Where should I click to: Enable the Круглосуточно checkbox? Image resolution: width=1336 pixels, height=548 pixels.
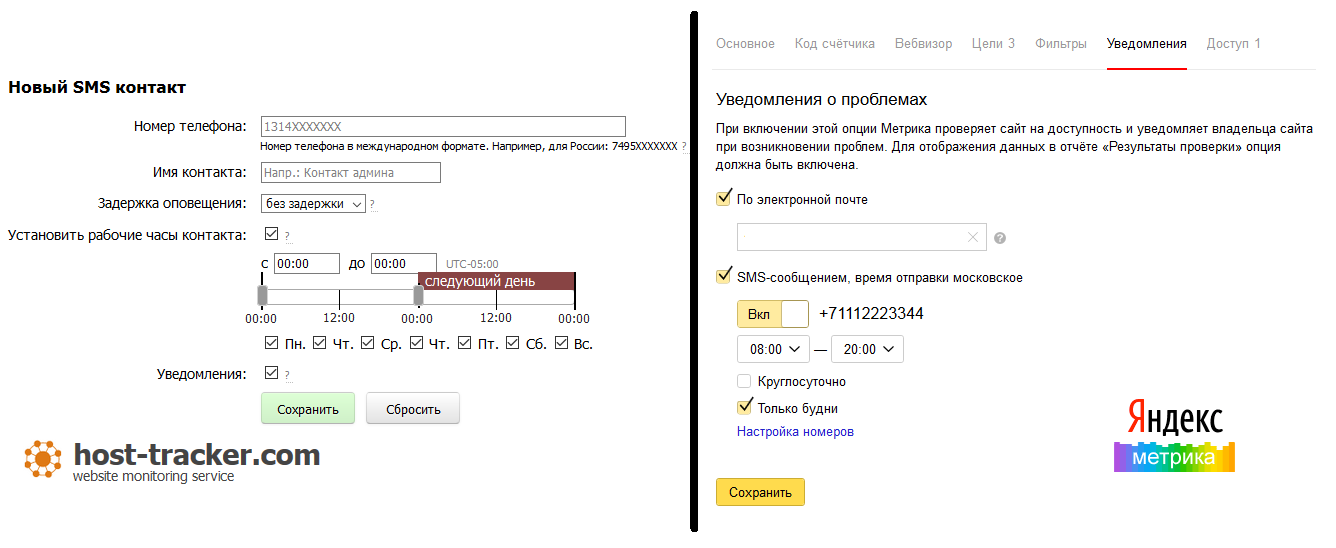click(744, 381)
